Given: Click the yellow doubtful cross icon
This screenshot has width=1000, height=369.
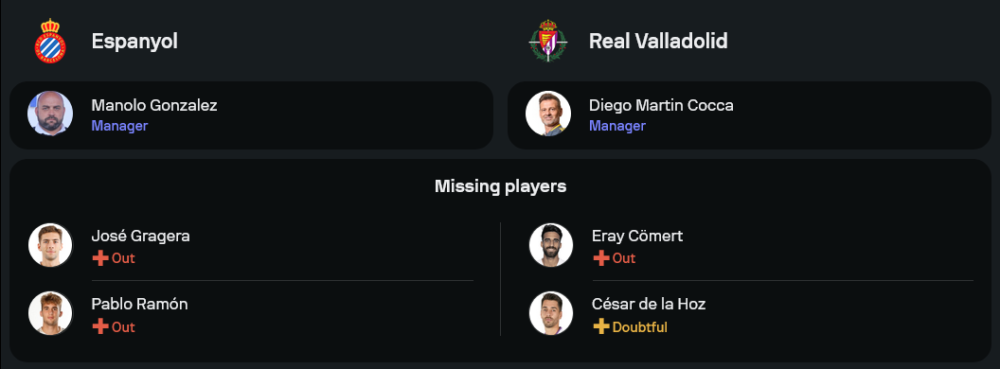Looking at the screenshot, I should pos(601,327).
